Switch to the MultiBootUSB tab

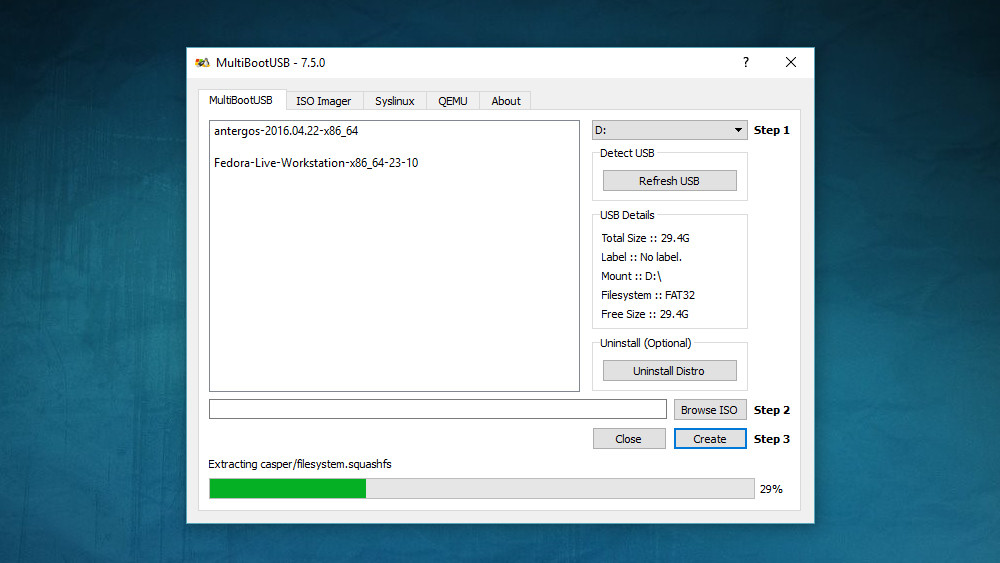coord(241,100)
